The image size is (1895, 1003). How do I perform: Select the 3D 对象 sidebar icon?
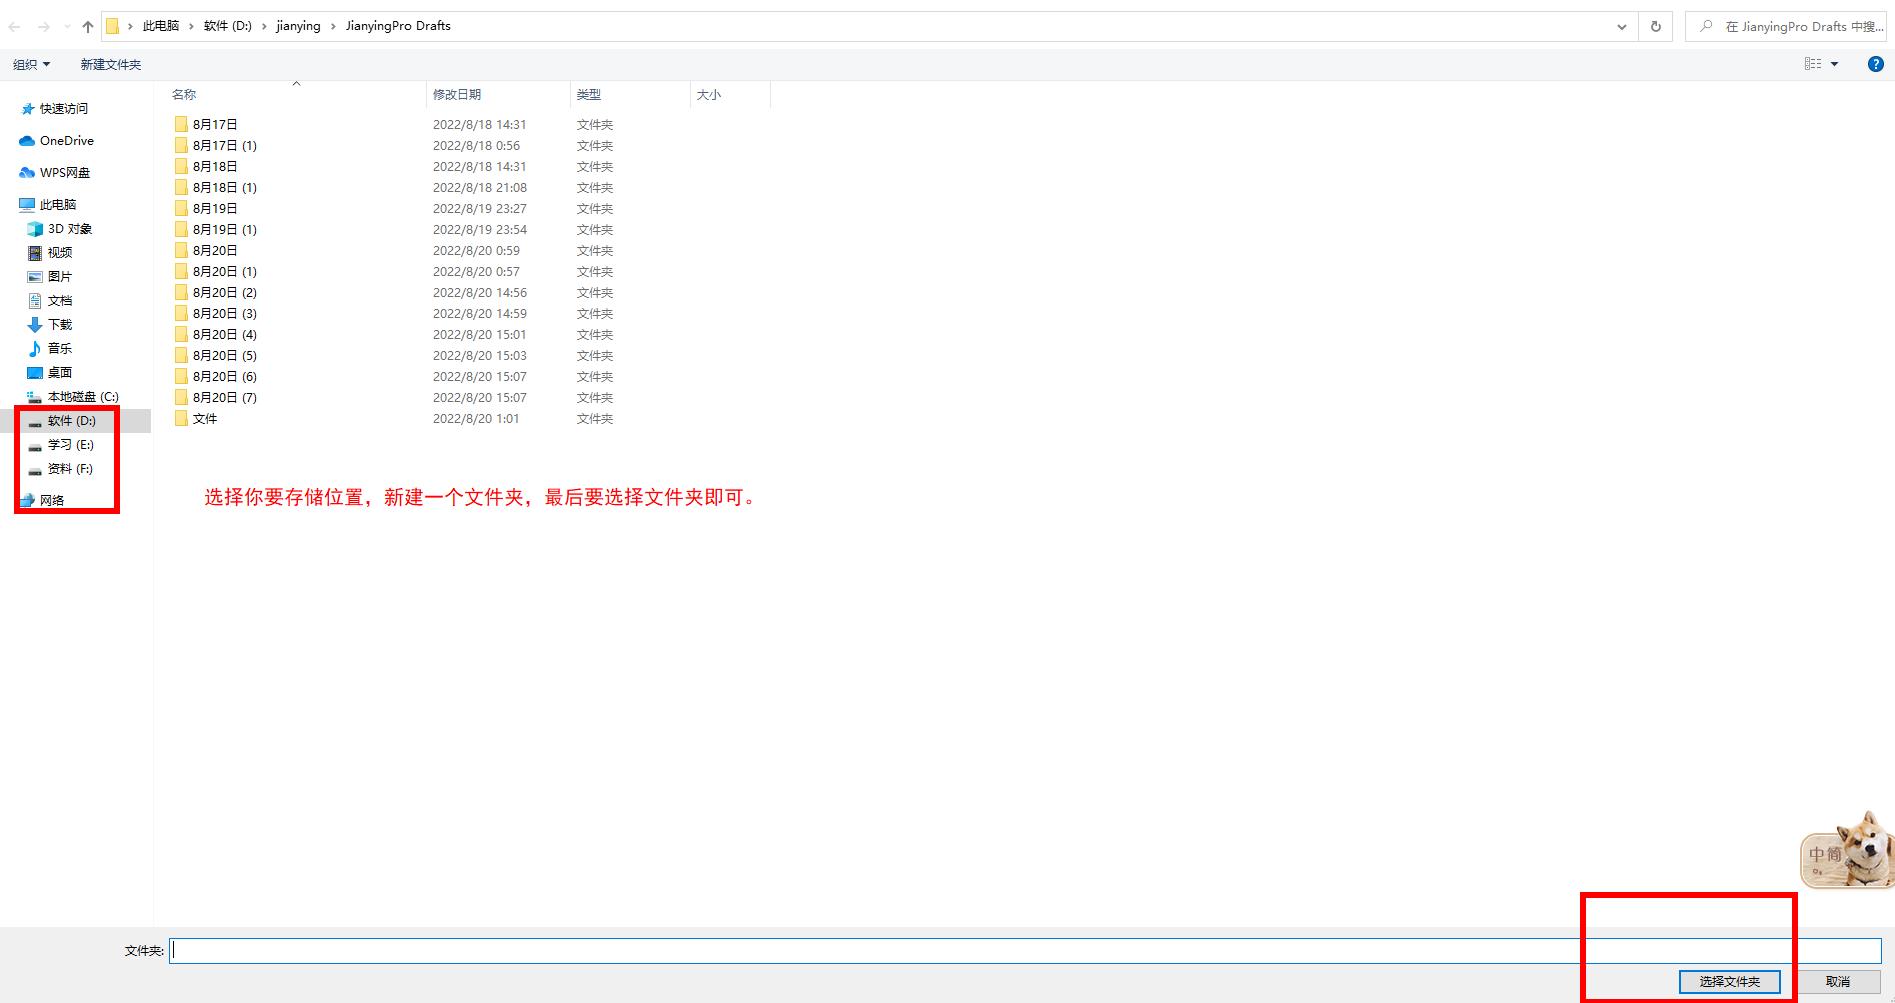[35, 229]
